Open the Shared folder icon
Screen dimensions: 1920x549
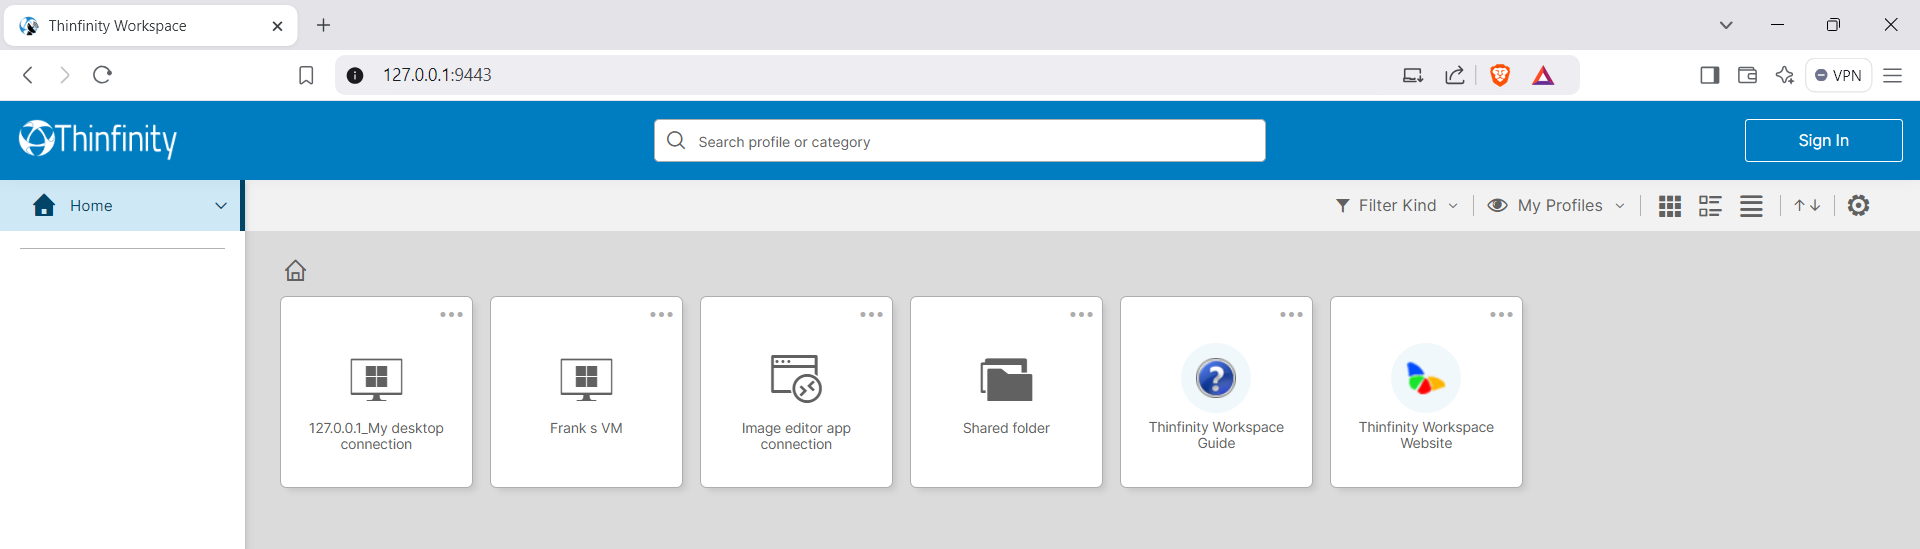(1006, 379)
